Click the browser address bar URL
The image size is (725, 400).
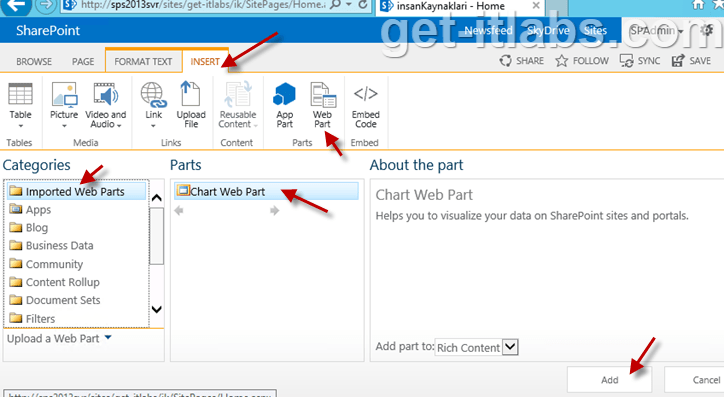point(203,5)
